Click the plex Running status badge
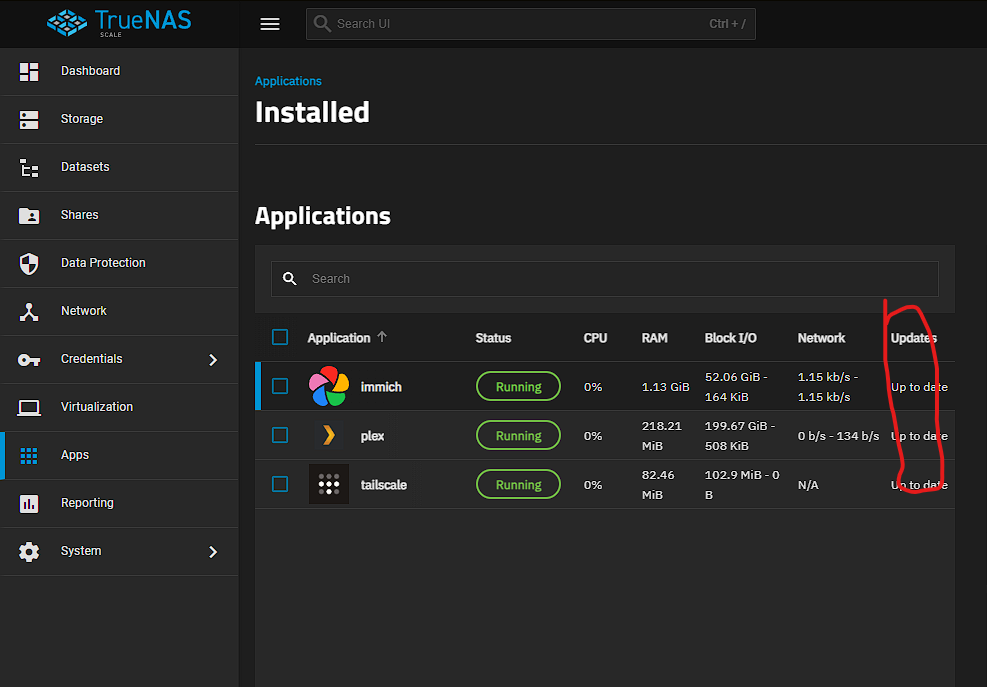The image size is (987, 687). [518, 435]
